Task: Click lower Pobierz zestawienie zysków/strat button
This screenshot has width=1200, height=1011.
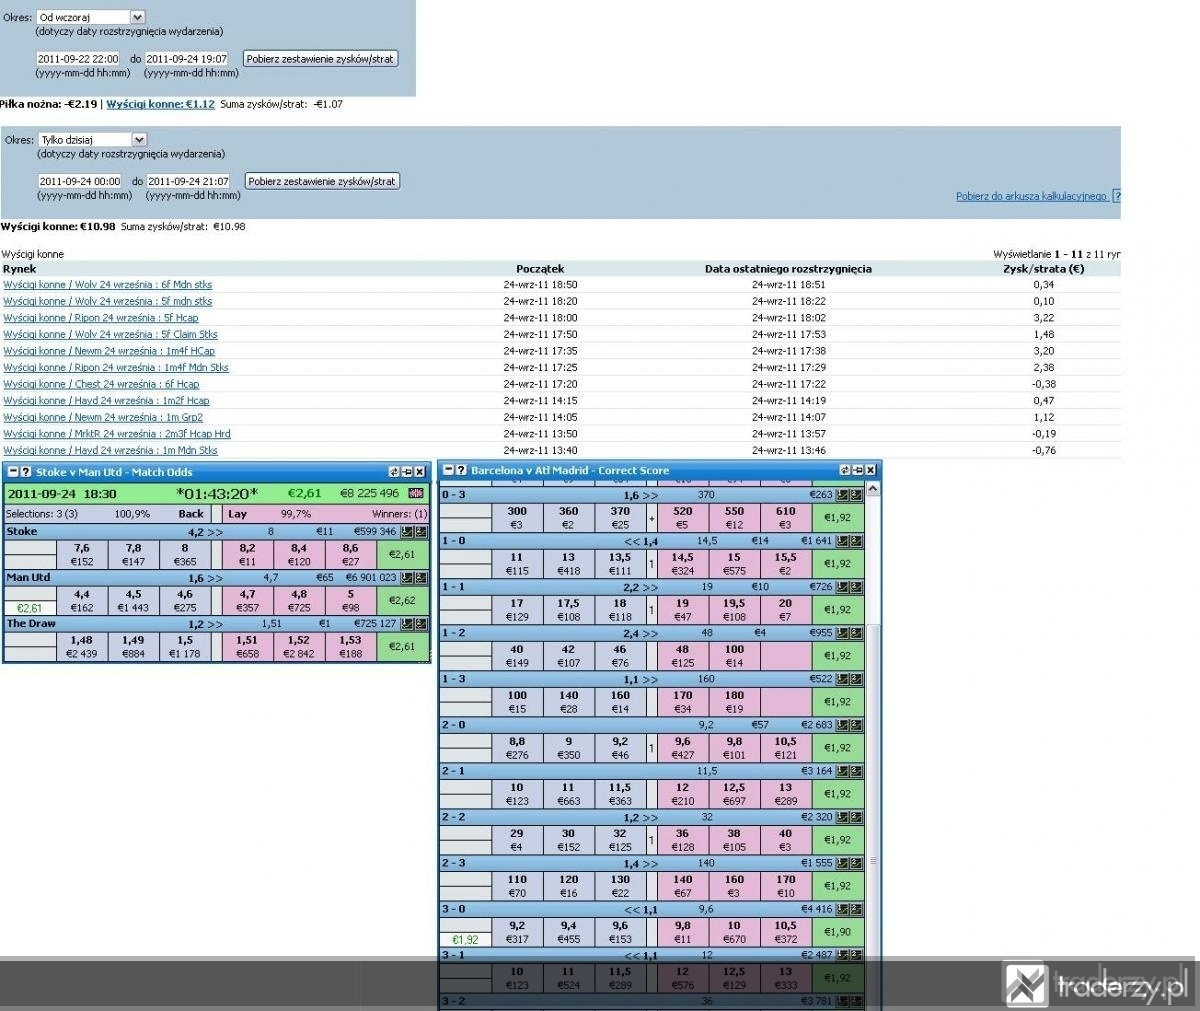Action: 322,181
